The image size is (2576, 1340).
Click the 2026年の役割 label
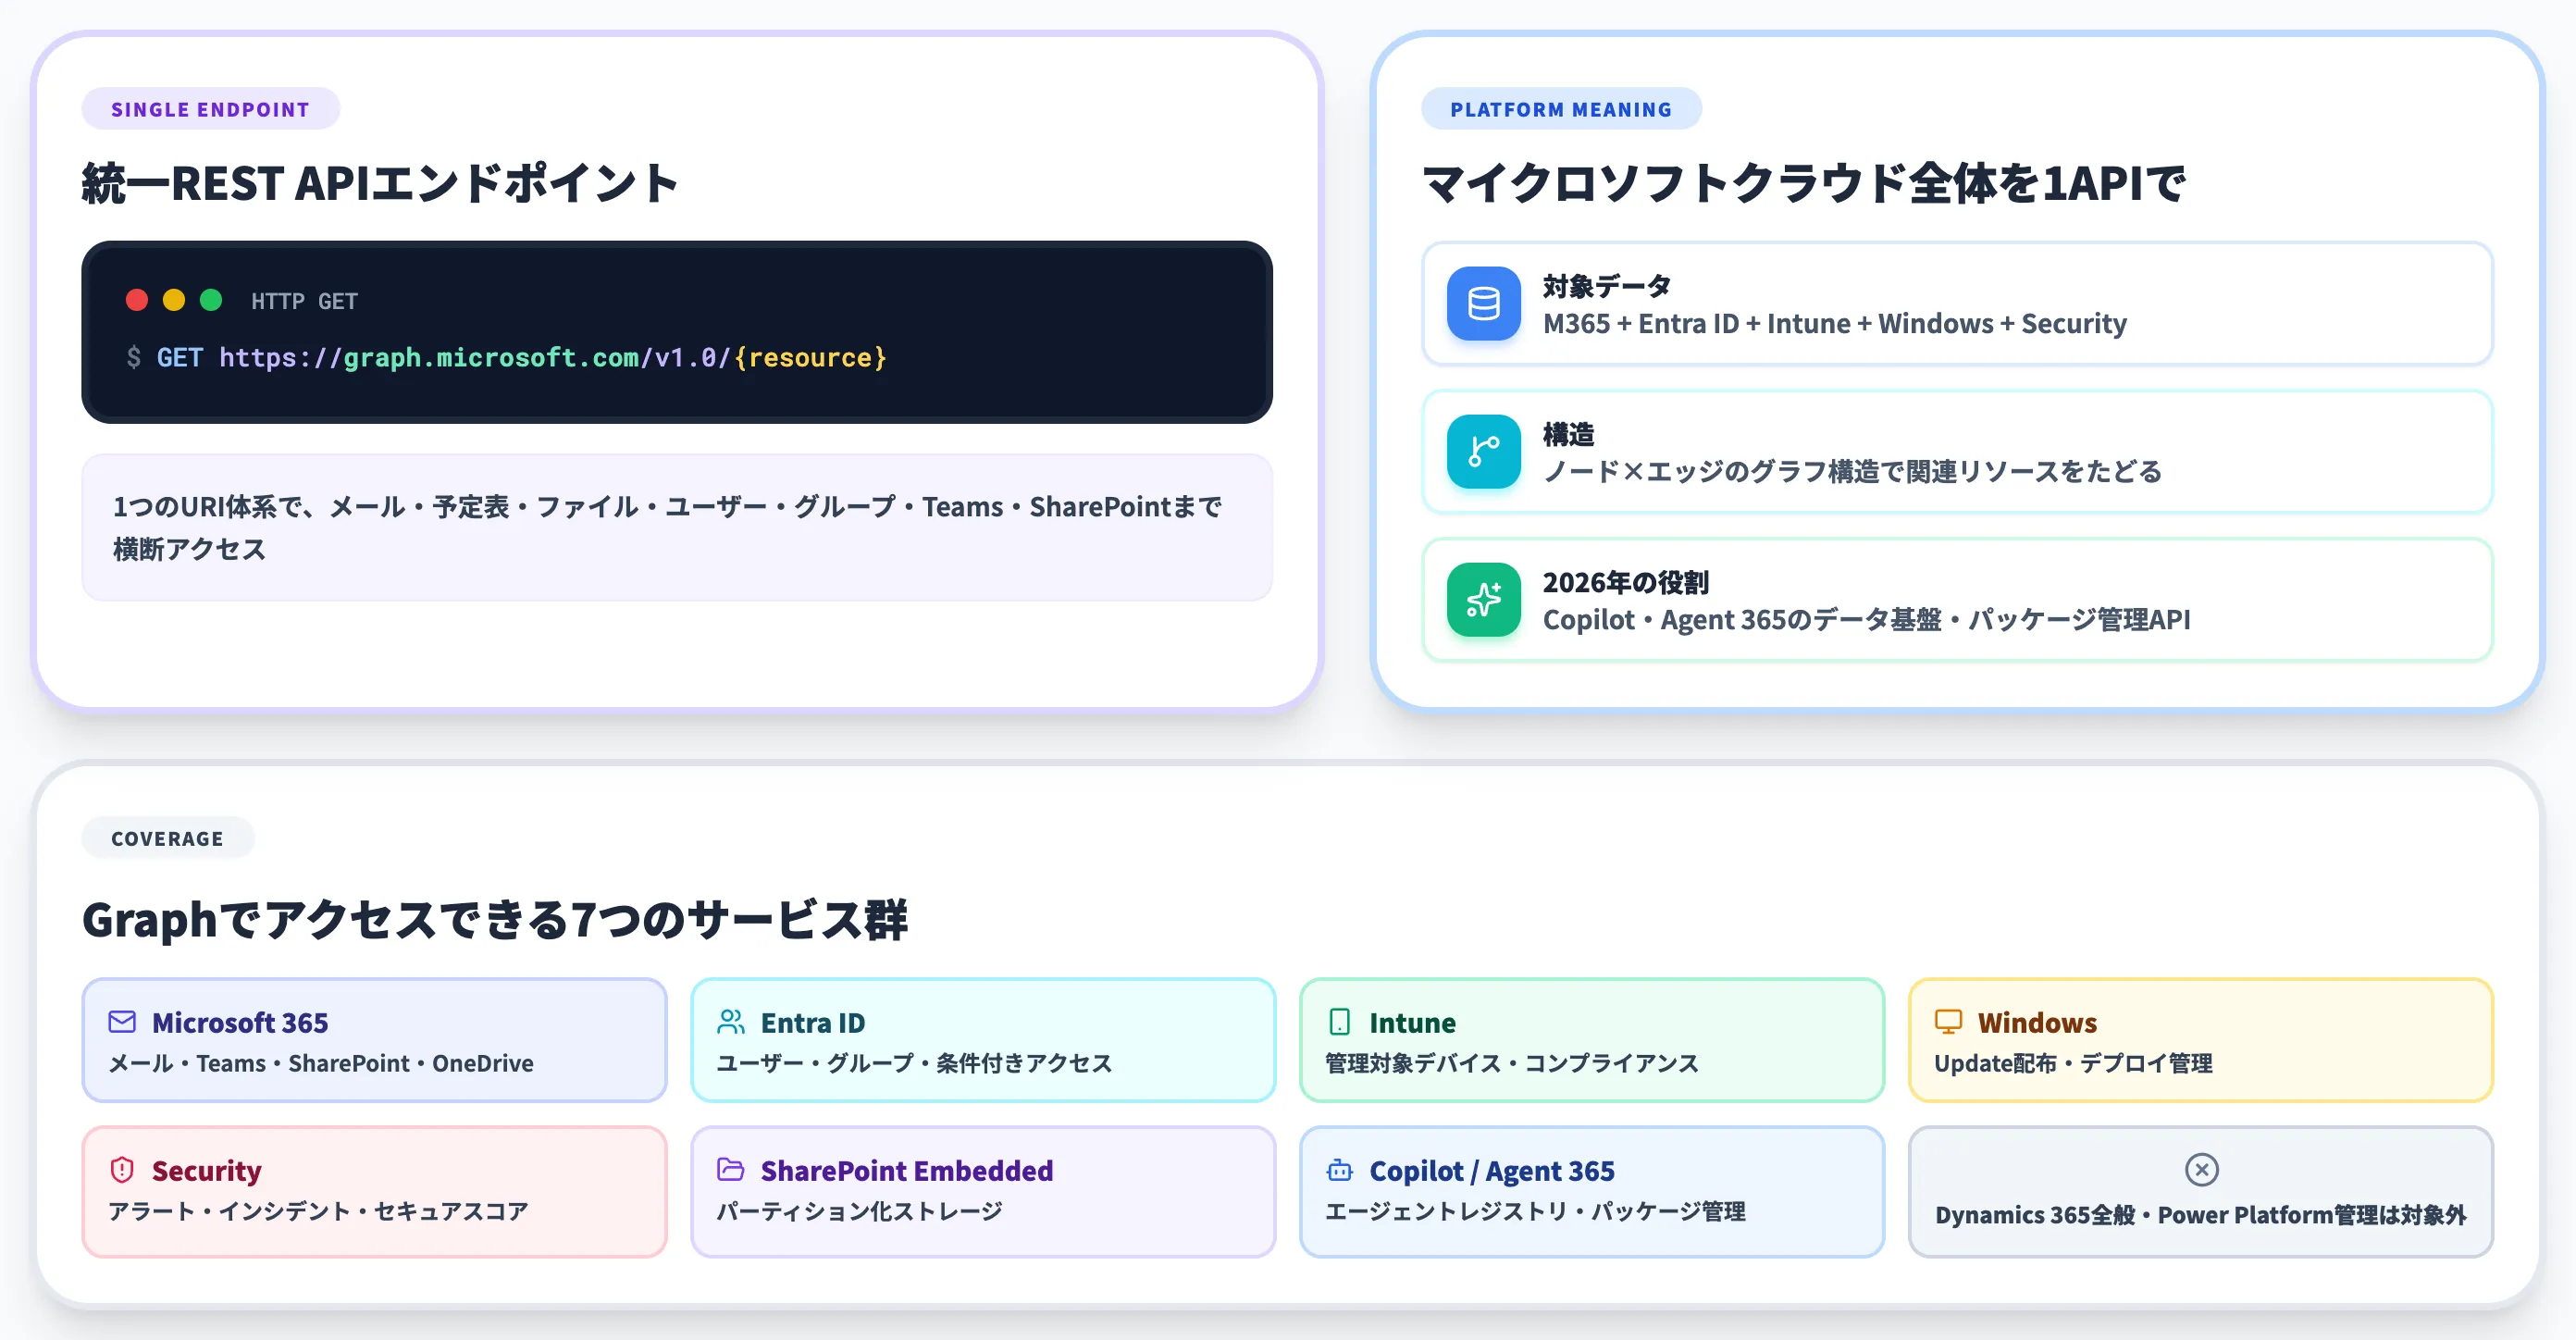(1626, 582)
